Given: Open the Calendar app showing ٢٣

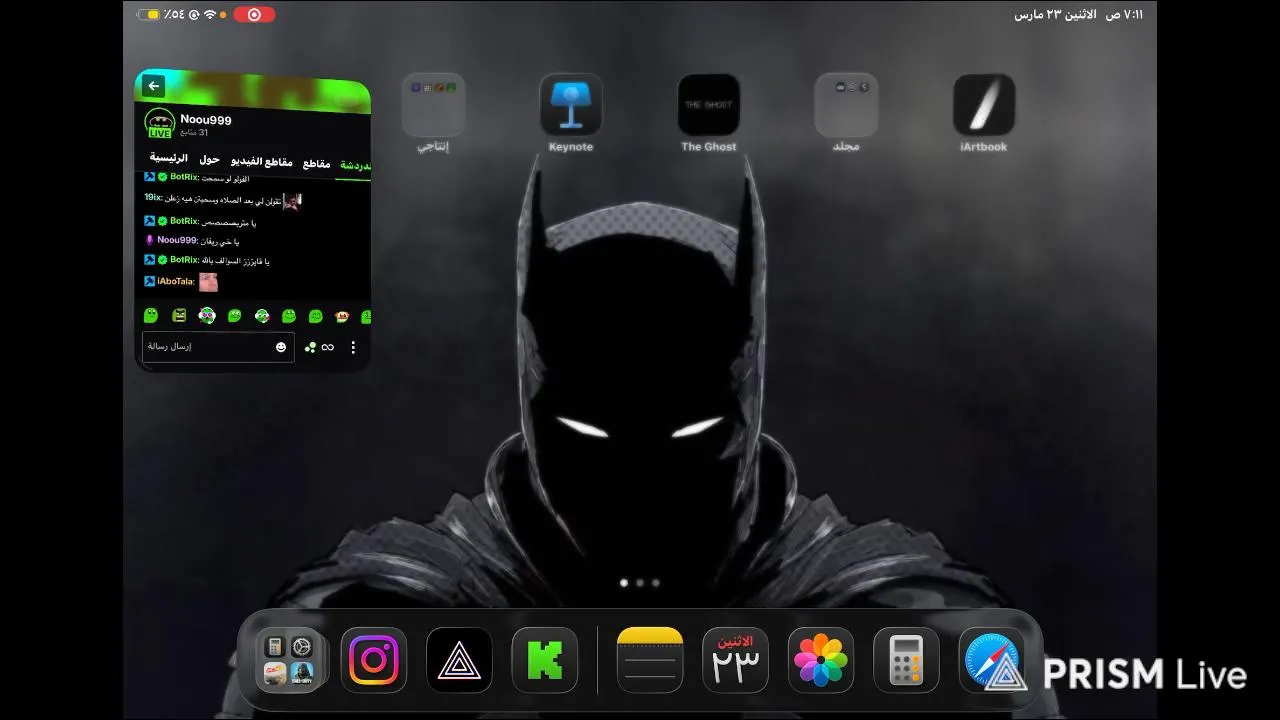Looking at the screenshot, I should click(x=736, y=660).
